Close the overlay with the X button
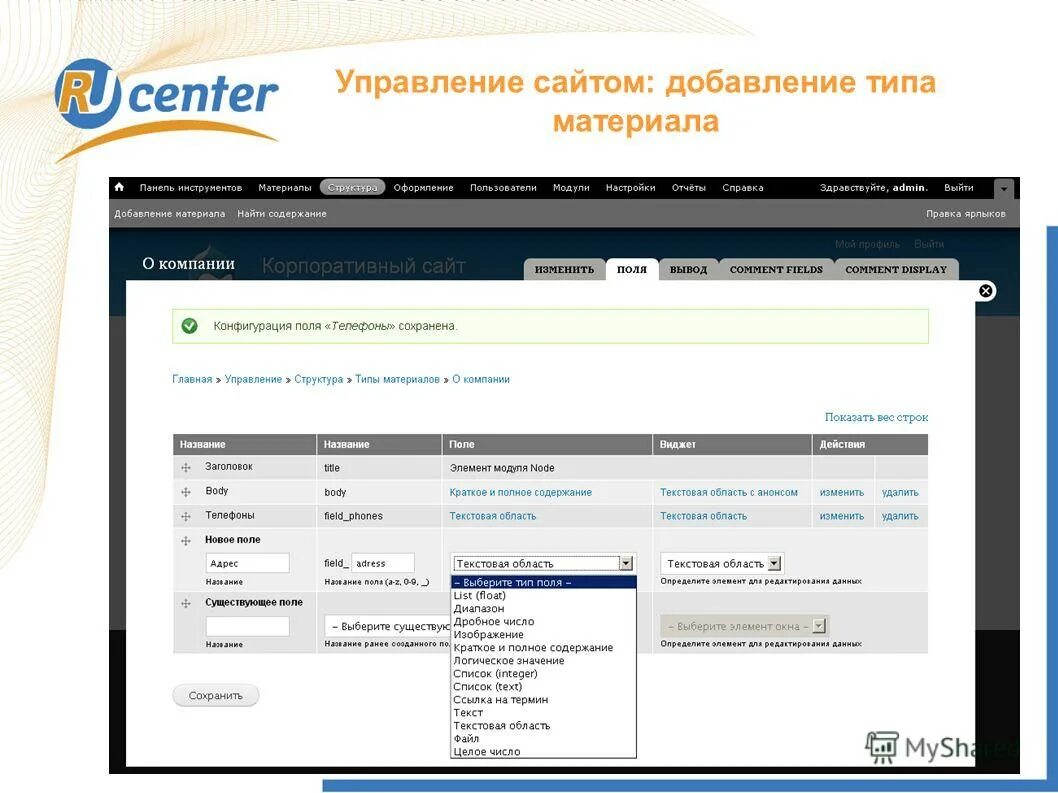 click(985, 290)
